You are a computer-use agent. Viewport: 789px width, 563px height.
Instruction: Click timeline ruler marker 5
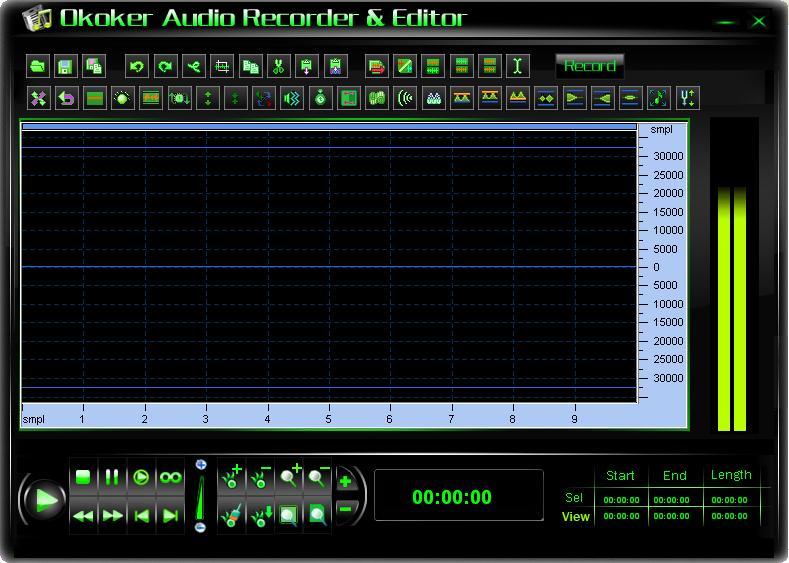[x=329, y=419]
